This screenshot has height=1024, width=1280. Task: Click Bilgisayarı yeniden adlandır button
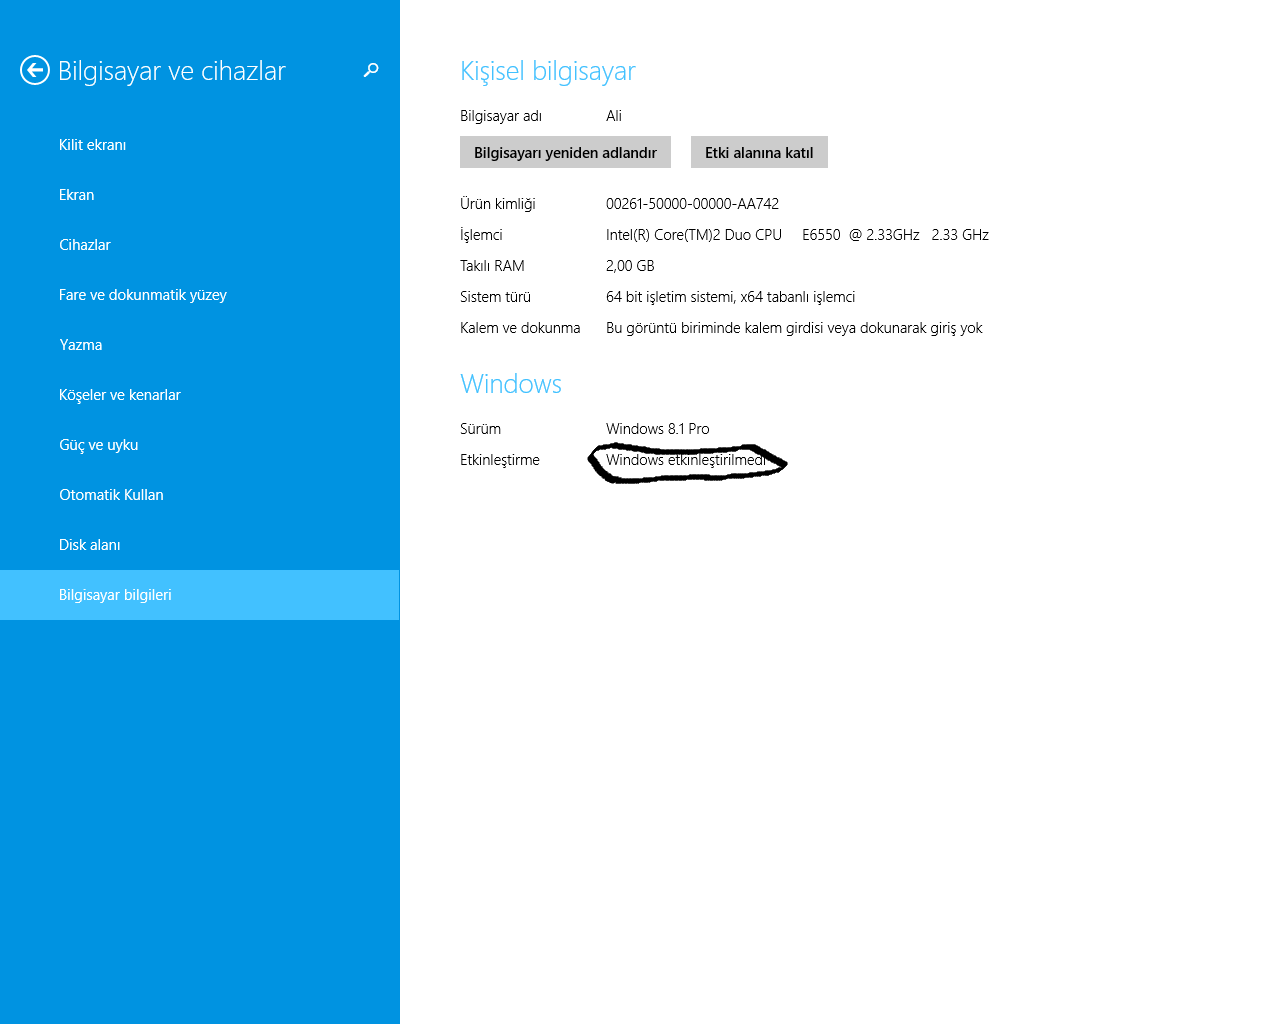(565, 152)
